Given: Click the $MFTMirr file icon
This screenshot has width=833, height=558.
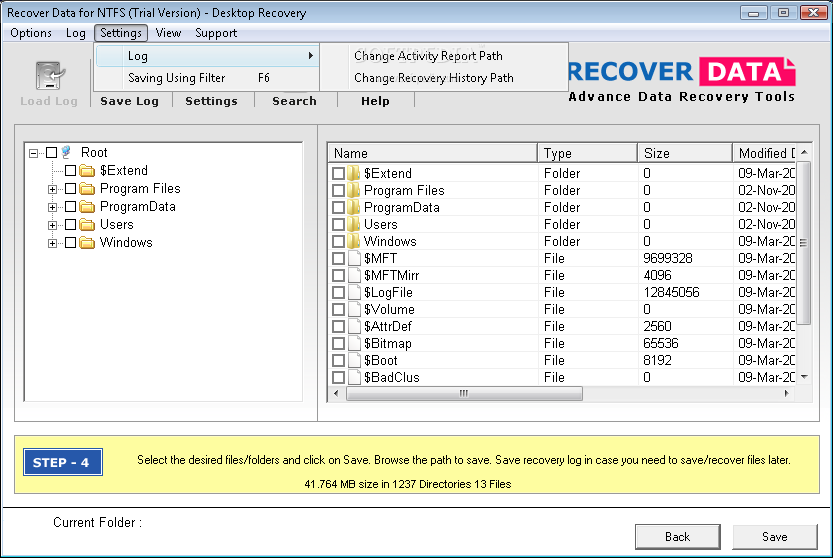Looking at the screenshot, I should 354,275.
